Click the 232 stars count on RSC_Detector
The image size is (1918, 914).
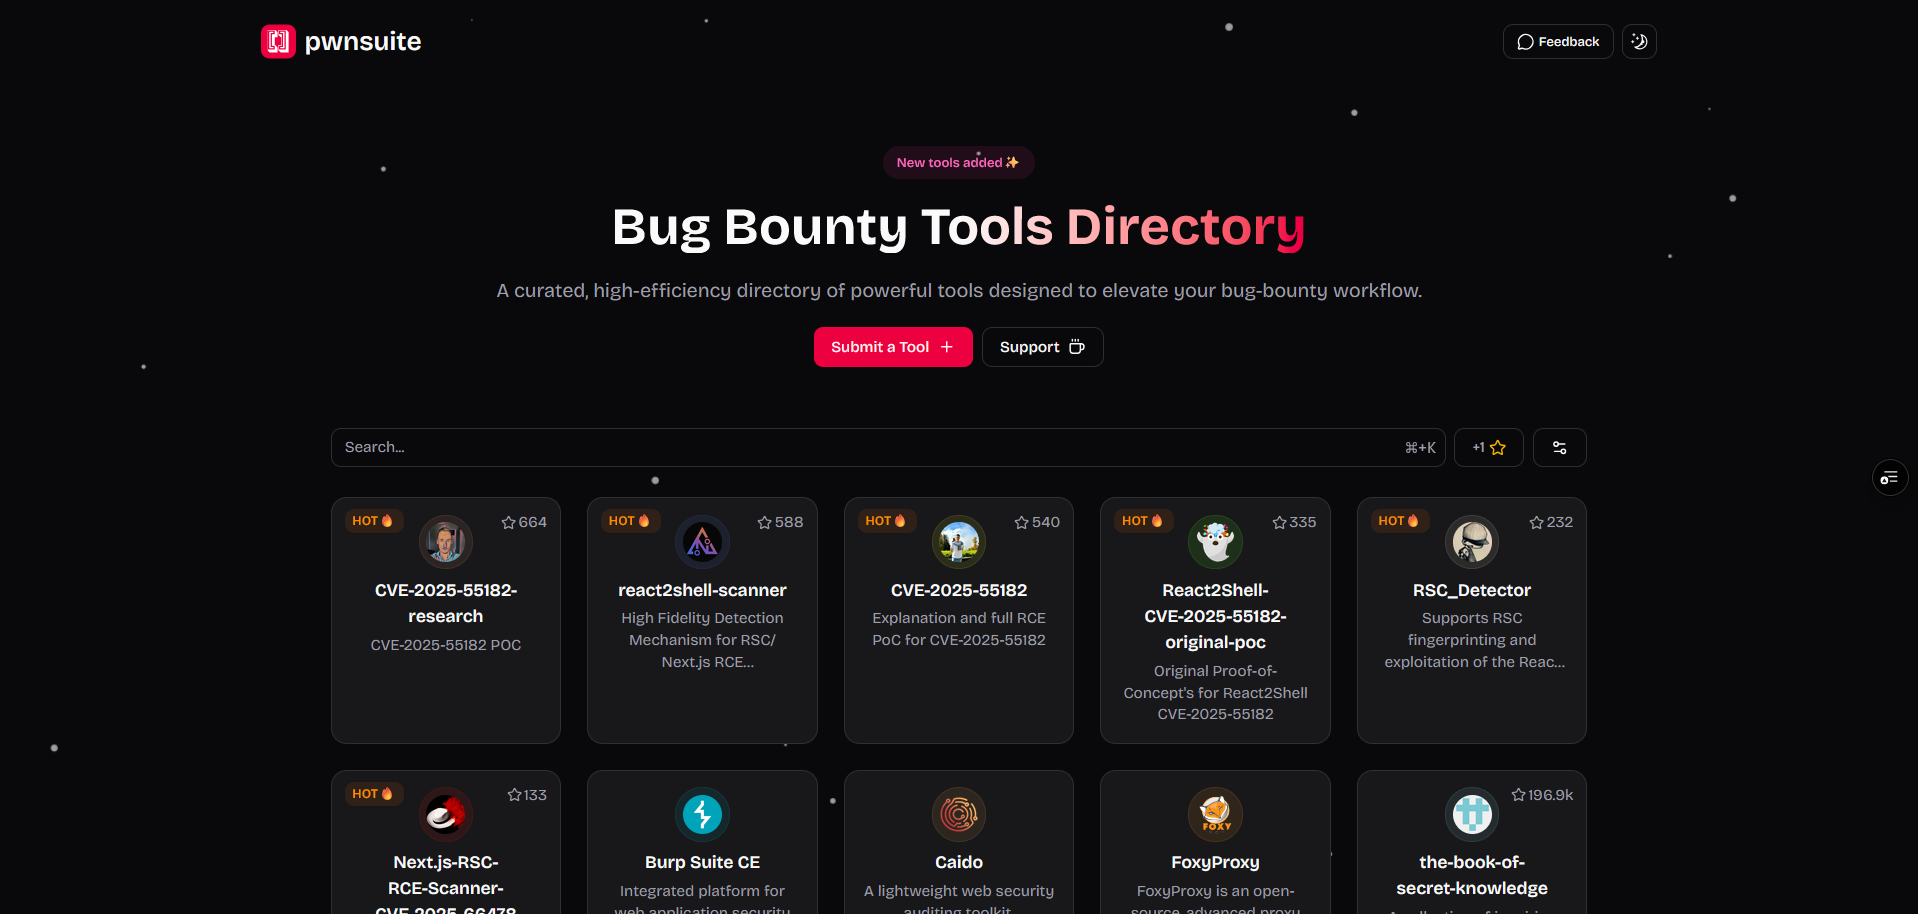click(1551, 522)
